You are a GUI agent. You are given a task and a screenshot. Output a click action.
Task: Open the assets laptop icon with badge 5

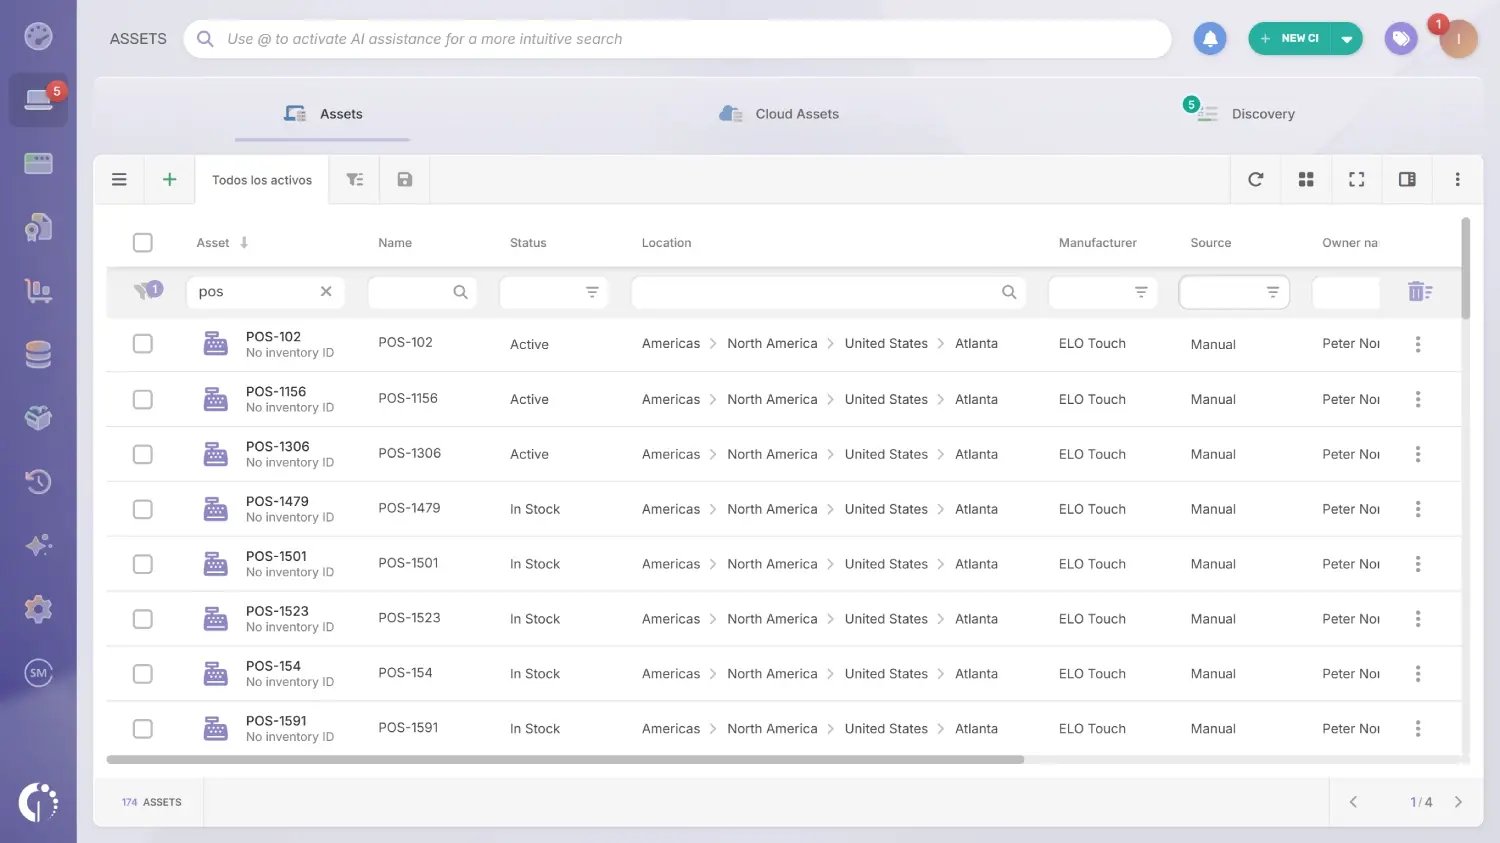coord(38,99)
